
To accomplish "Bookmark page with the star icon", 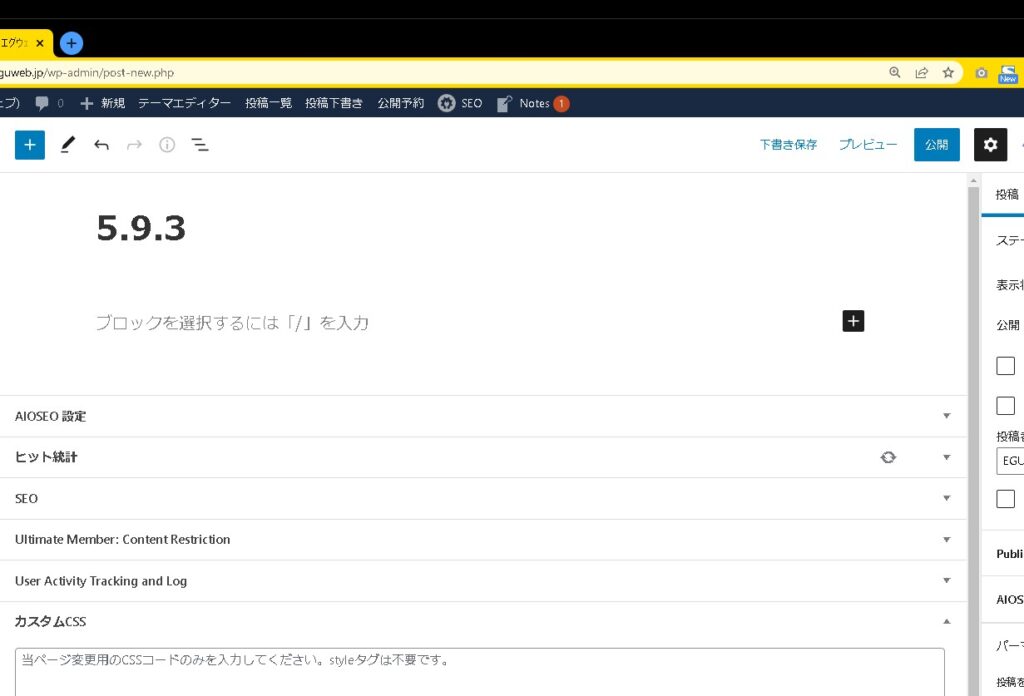I will (x=948, y=73).
